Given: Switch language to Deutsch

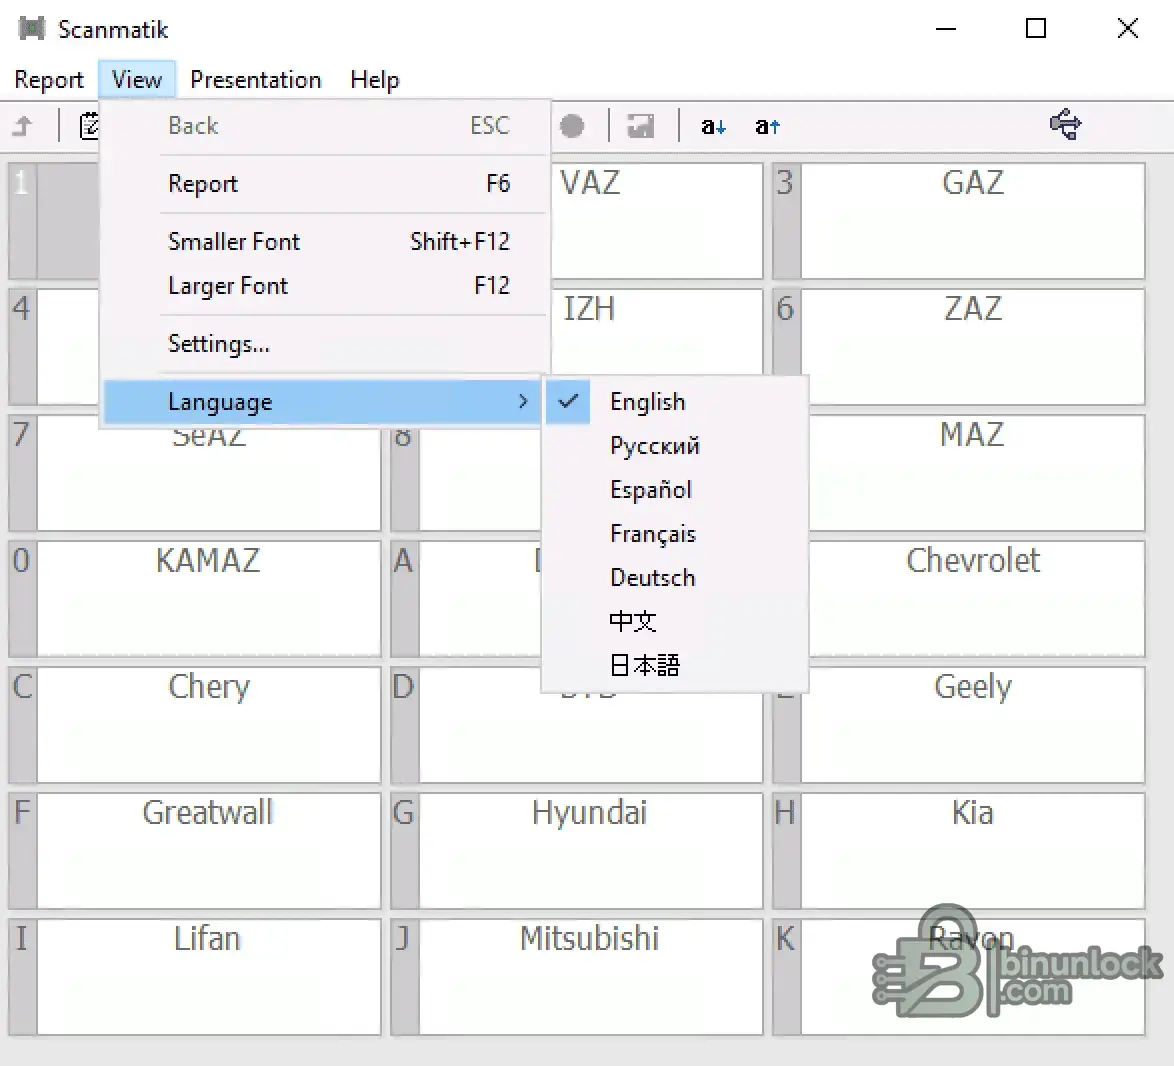Looking at the screenshot, I should click(x=675, y=577).
